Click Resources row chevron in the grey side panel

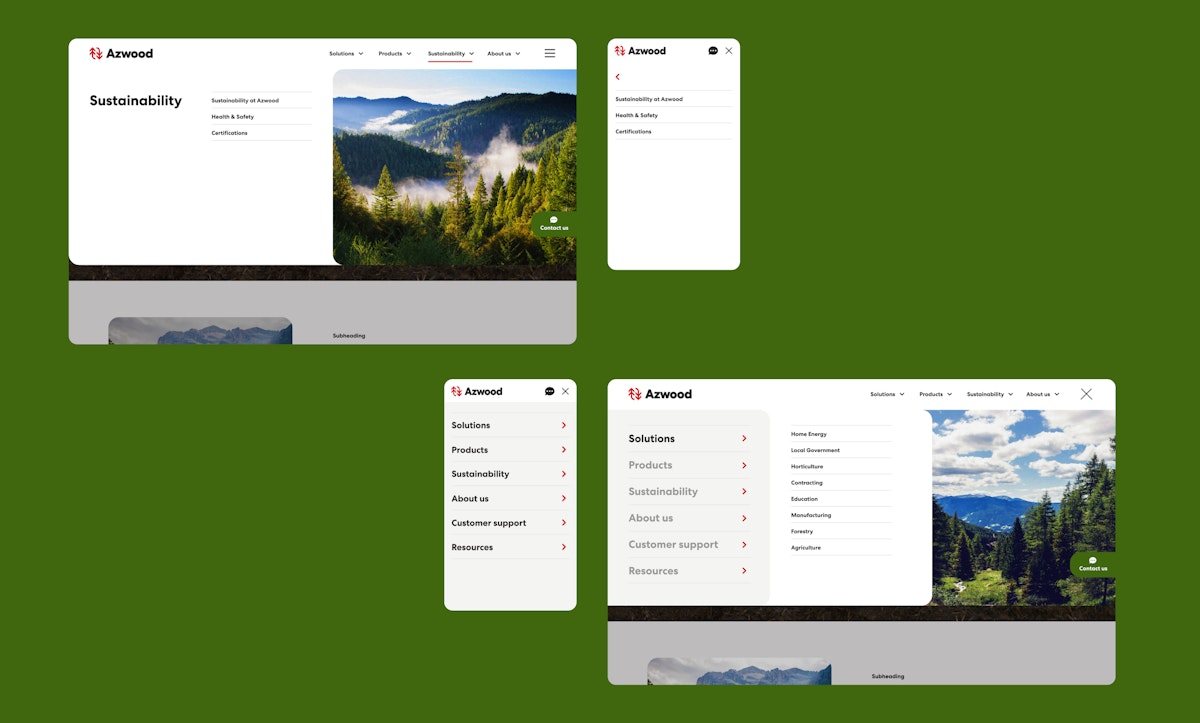745,571
